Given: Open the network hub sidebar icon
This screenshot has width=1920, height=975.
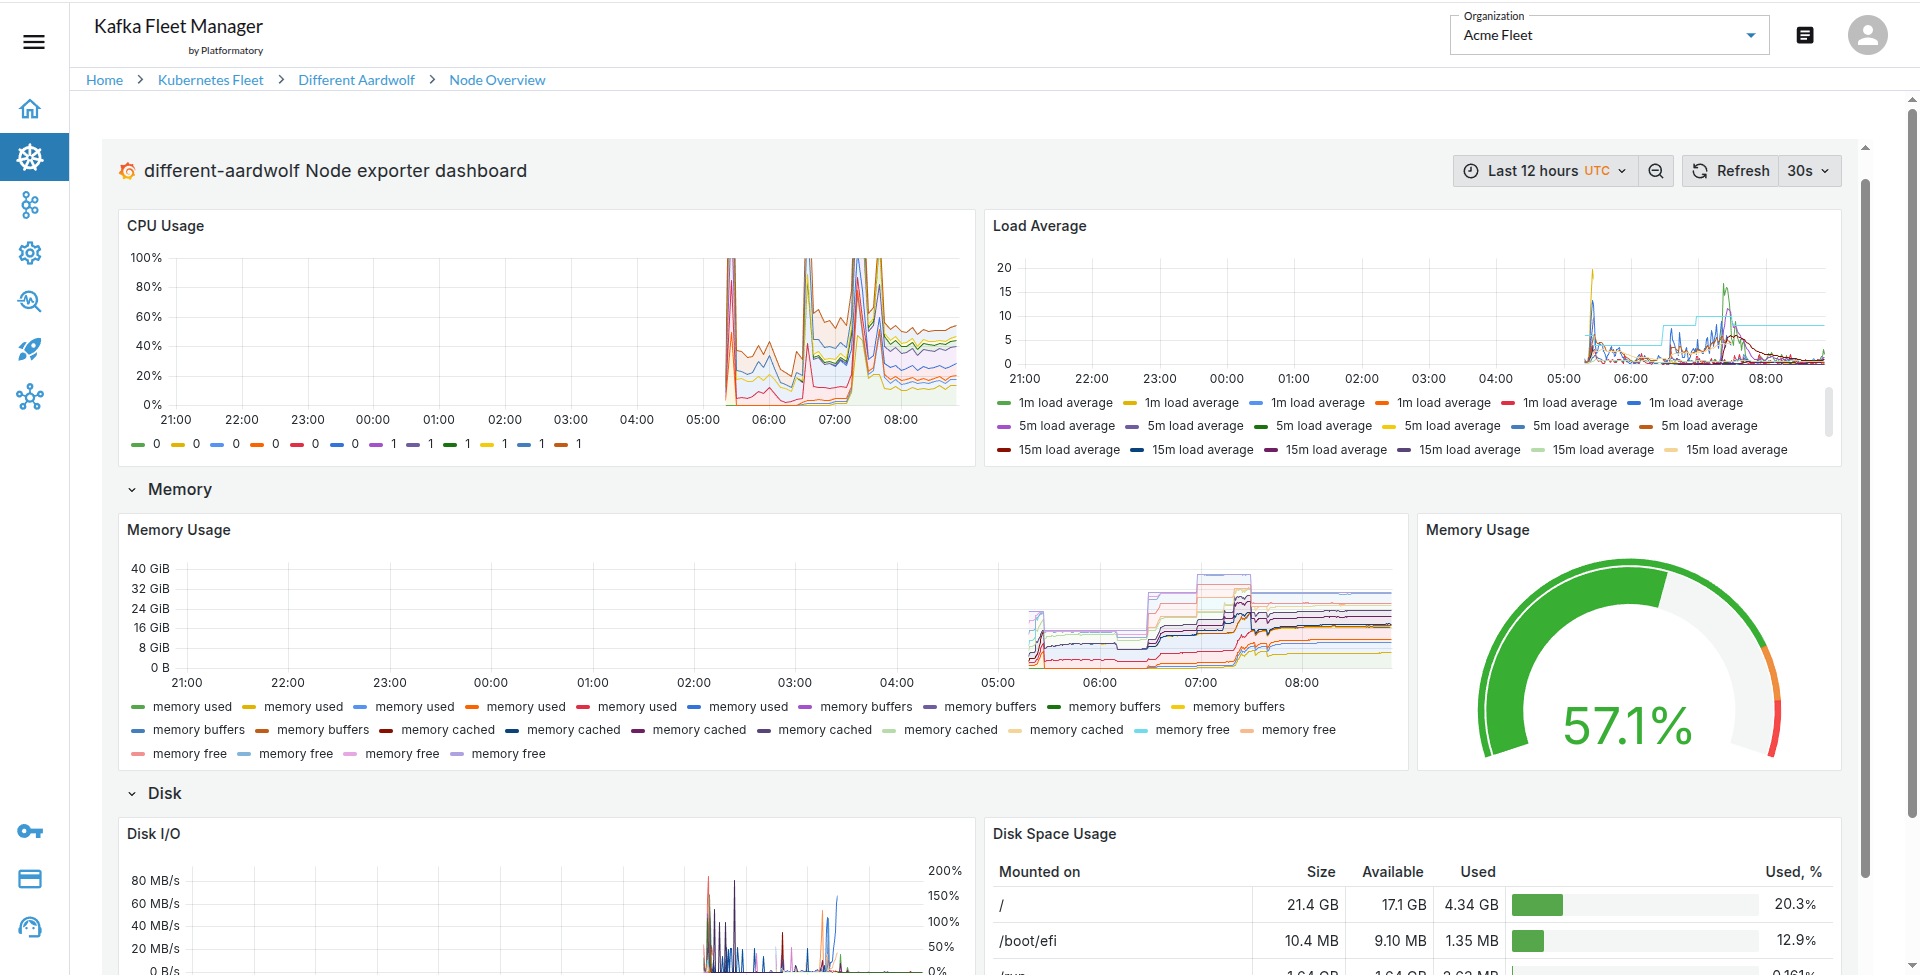Looking at the screenshot, I should tap(30, 397).
